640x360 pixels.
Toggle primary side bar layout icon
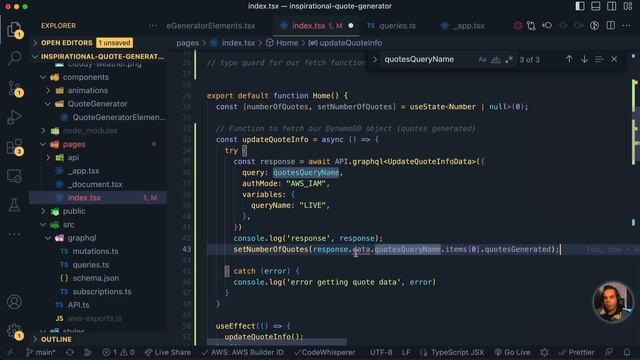(x=580, y=6)
